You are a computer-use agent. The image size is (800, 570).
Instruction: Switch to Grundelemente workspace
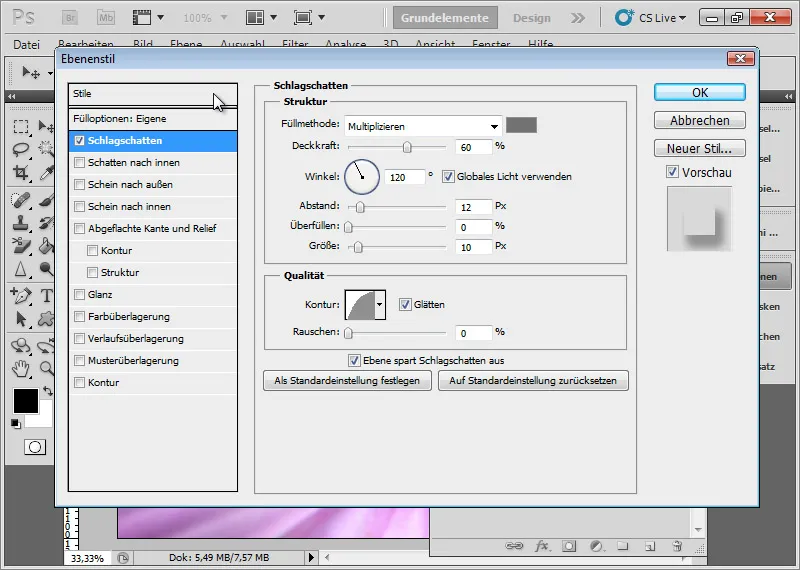445,18
